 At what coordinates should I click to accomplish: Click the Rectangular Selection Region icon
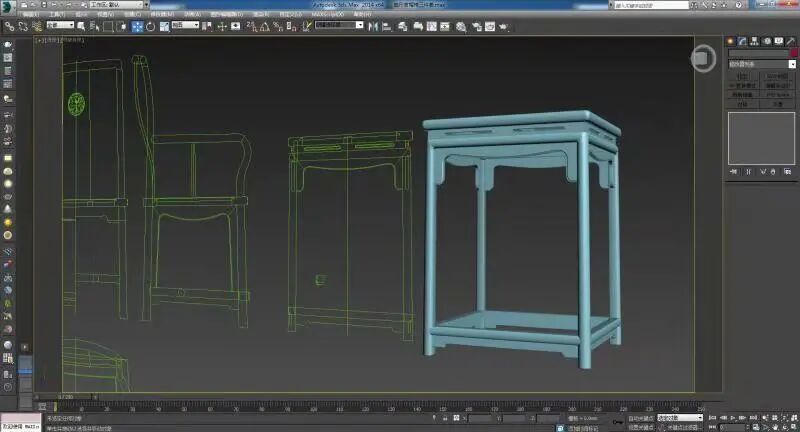(x=108, y=26)
